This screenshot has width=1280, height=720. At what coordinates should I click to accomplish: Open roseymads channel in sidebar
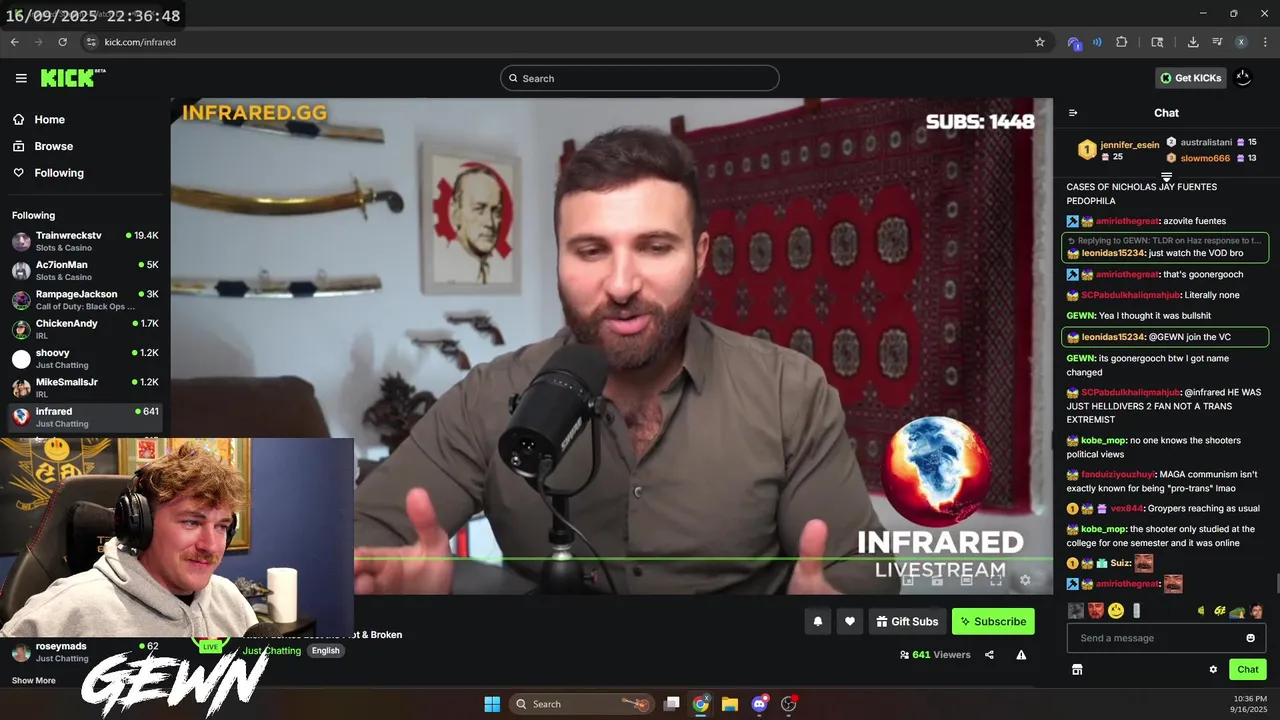[85, 652]
